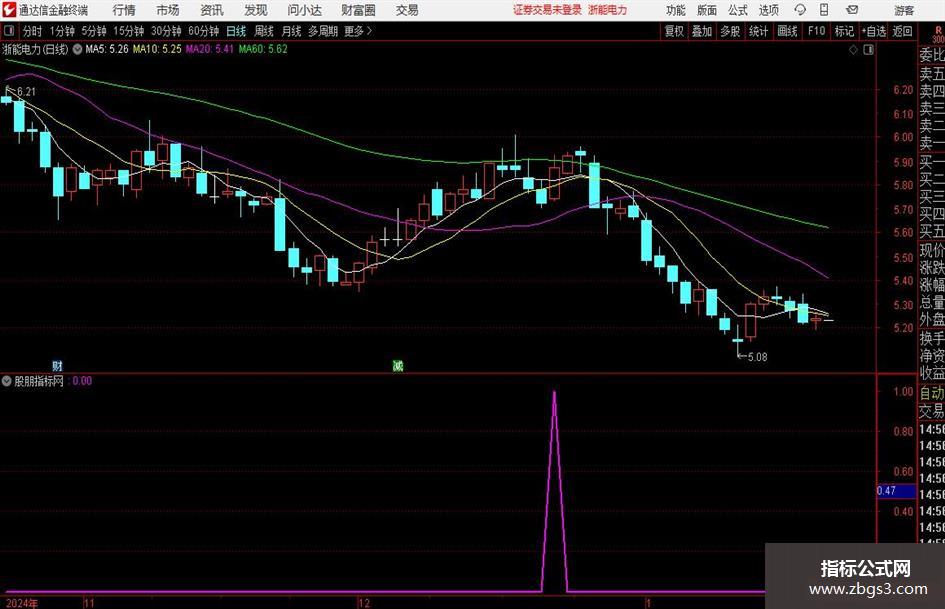Switch to 月线 monthly period
945x609 pixels.
click(x=291, y=31)
